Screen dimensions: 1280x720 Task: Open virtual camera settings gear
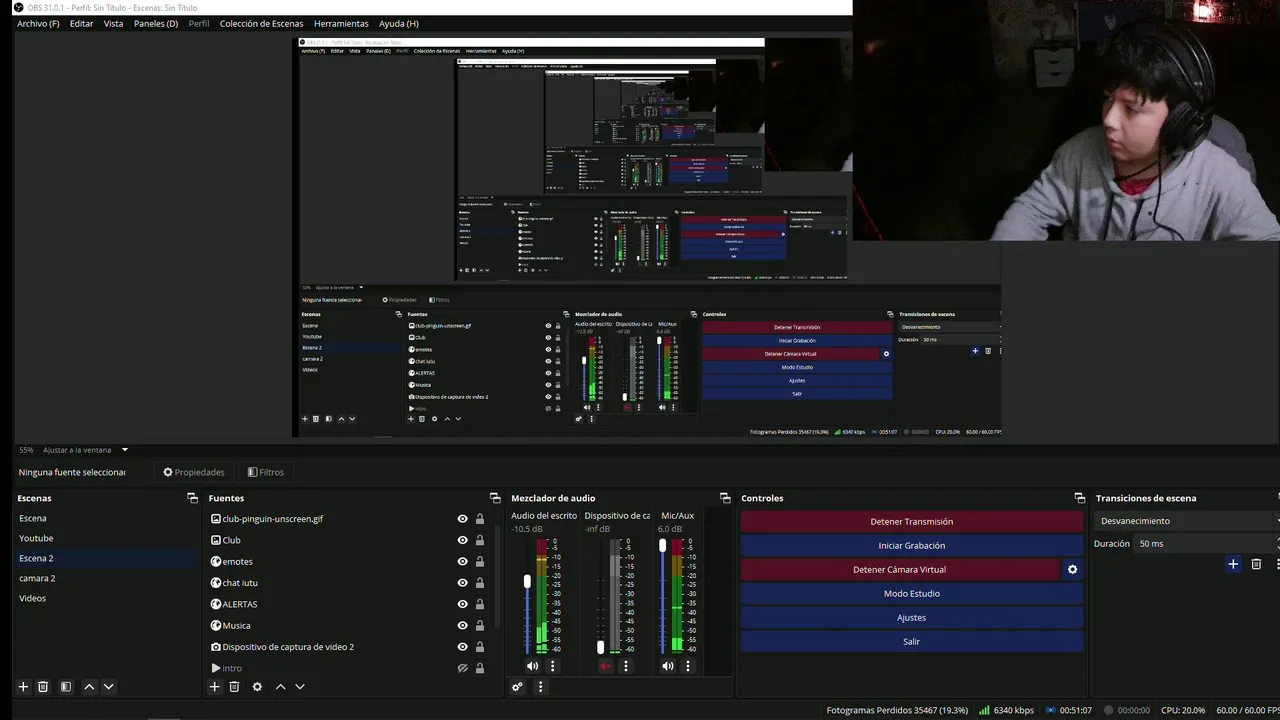pos(1072,569)
